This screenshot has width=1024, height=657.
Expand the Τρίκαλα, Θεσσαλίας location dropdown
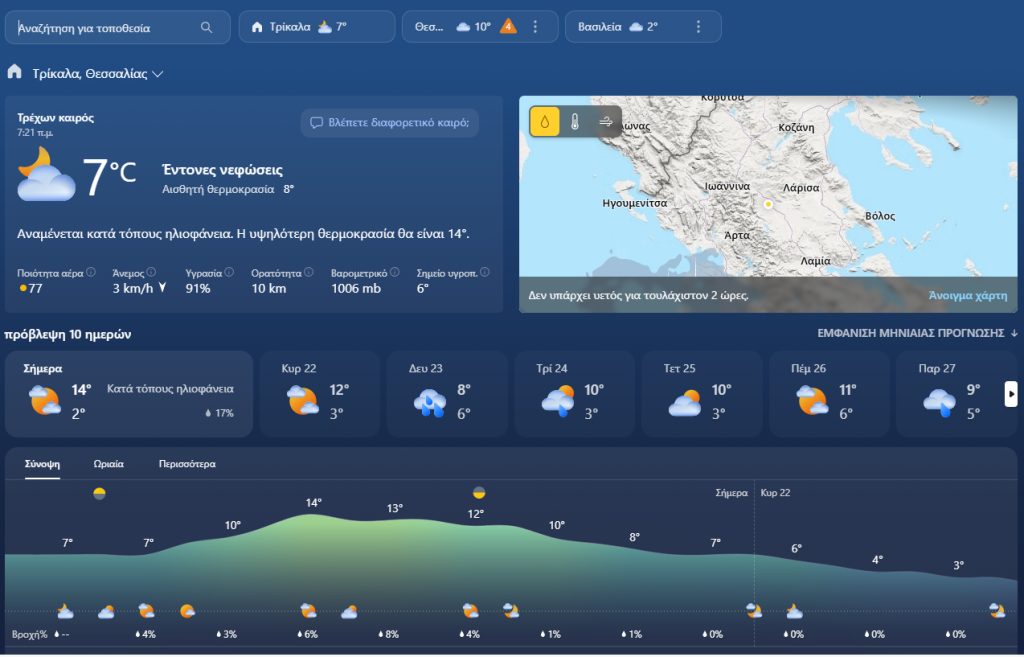click(x=158, y=74)
